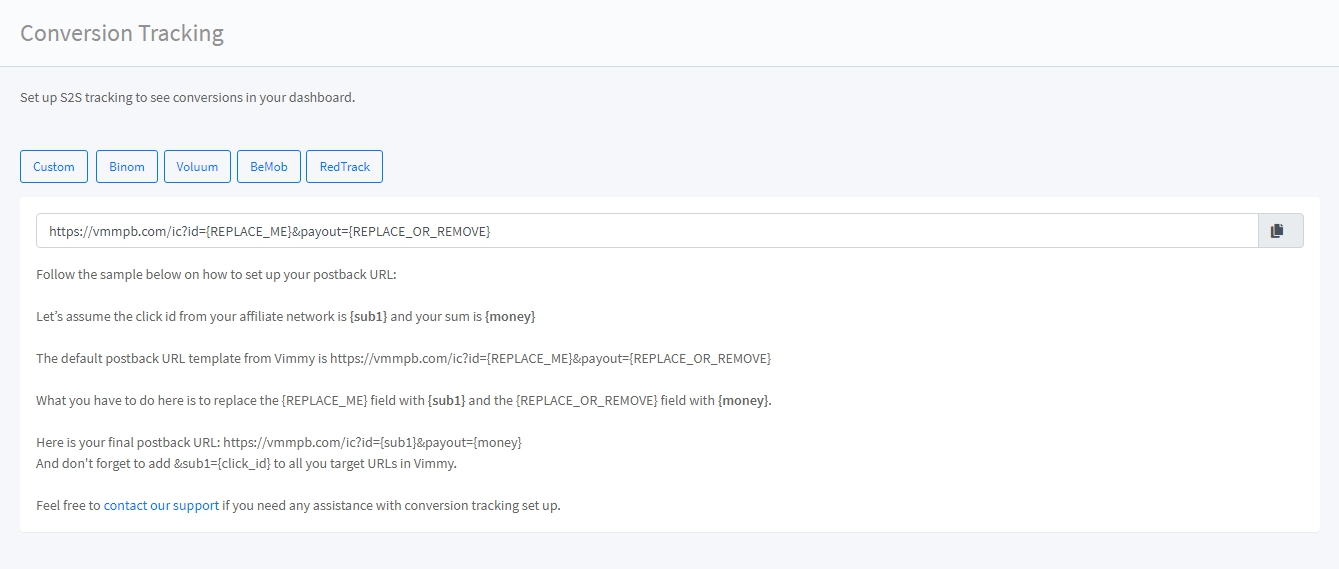Open the RedTrack tracker tab
The width and height of the screenshot is (1339, 569).
pos(345,167)
